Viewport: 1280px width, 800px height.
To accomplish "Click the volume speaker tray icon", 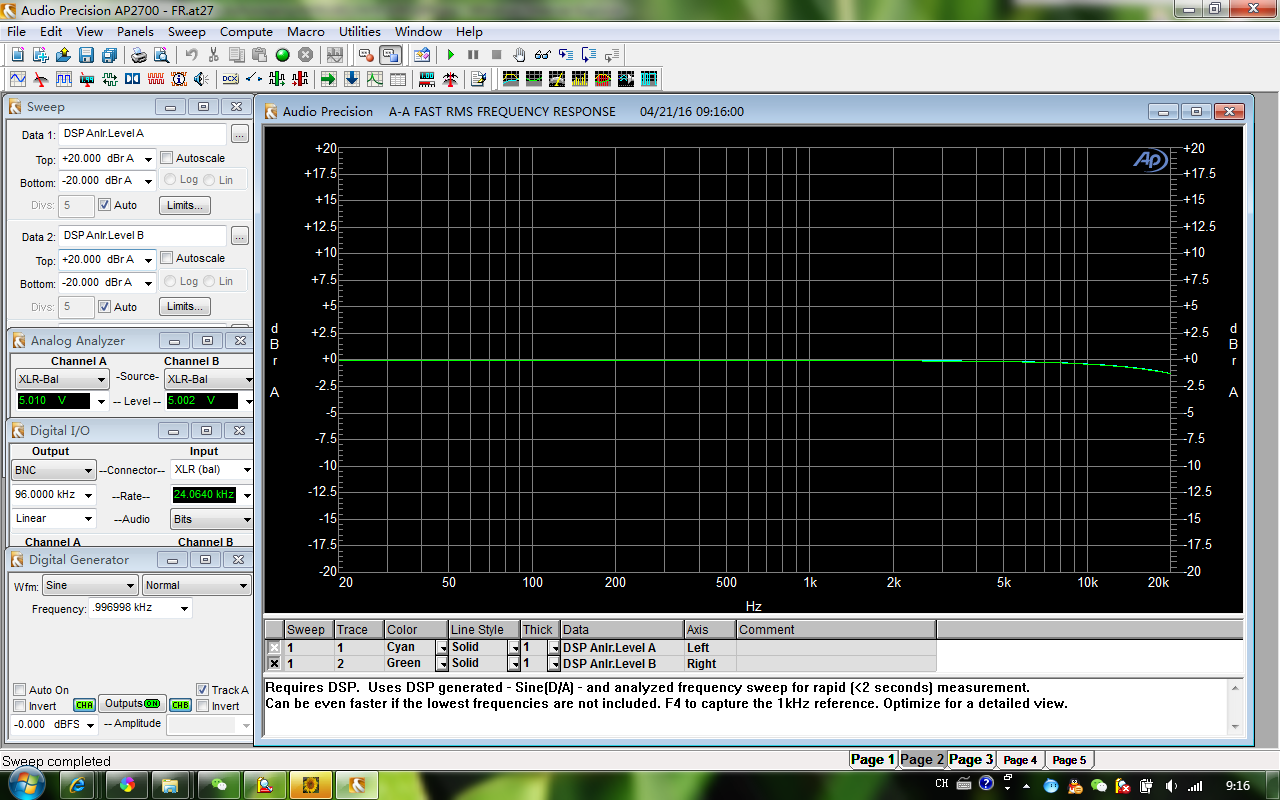I will click(x=1171, y=785).
